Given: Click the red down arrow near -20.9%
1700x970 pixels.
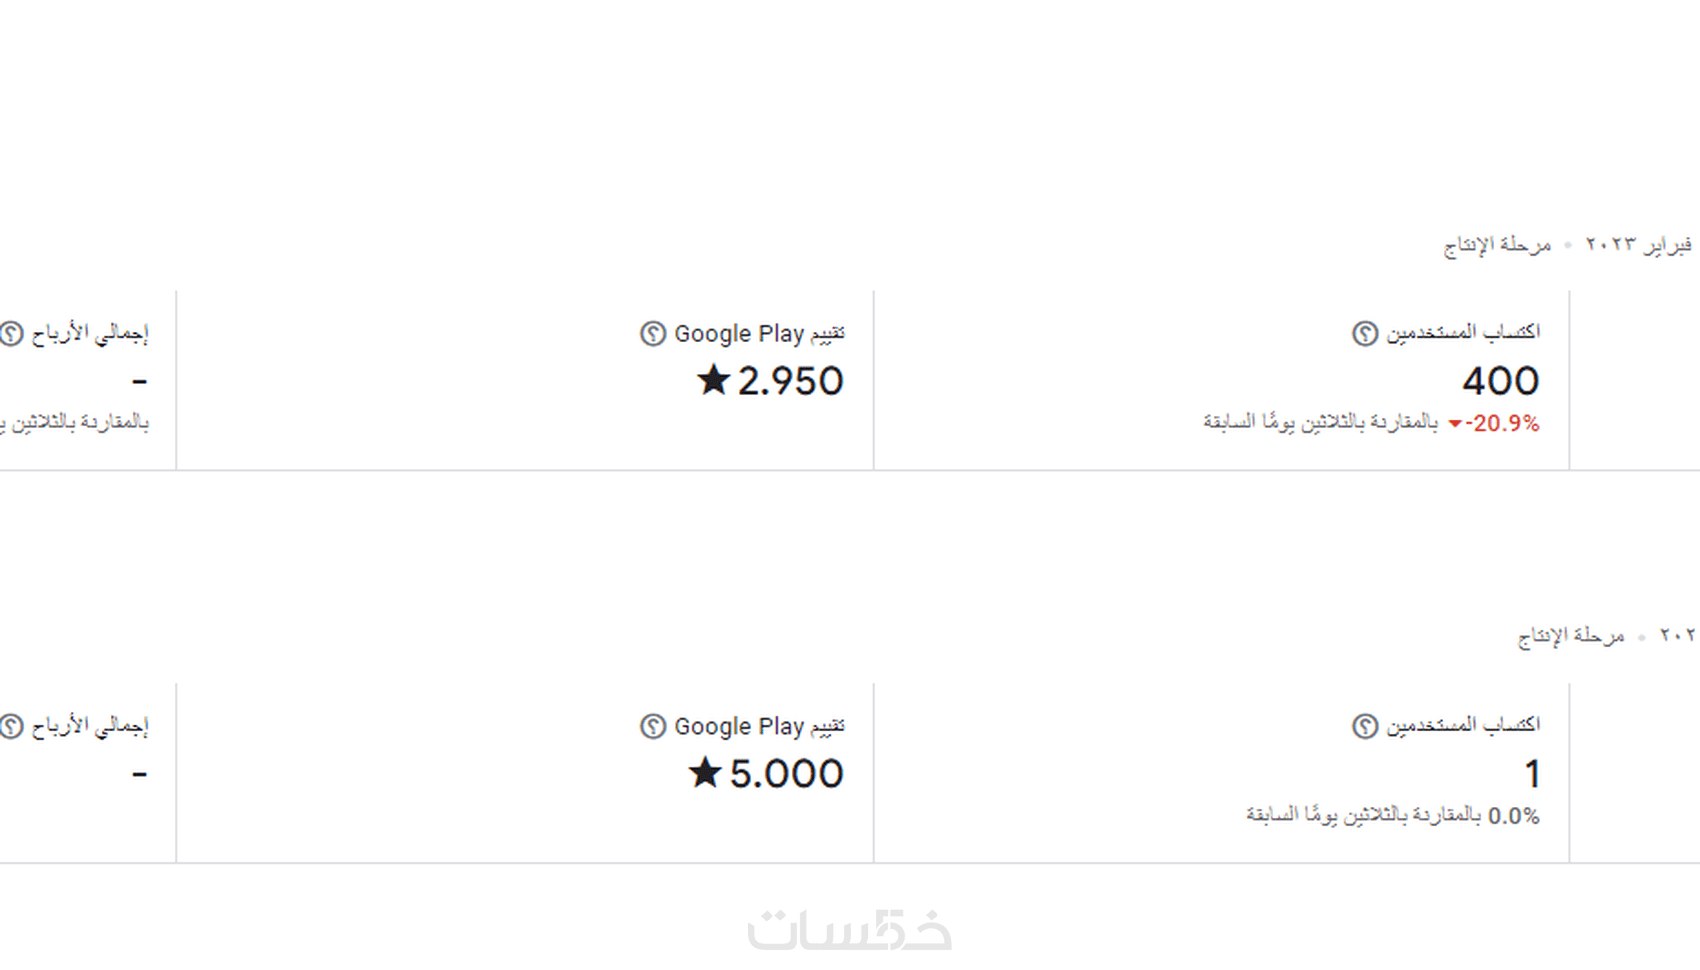Looking at the screenshot, I should click(x=1455, y=424).
